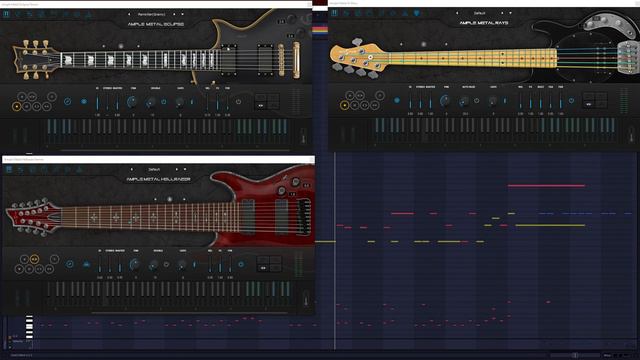Select the previous preset arrow in Eclipse
Screen dimensions: 640x360
(129, 14)
